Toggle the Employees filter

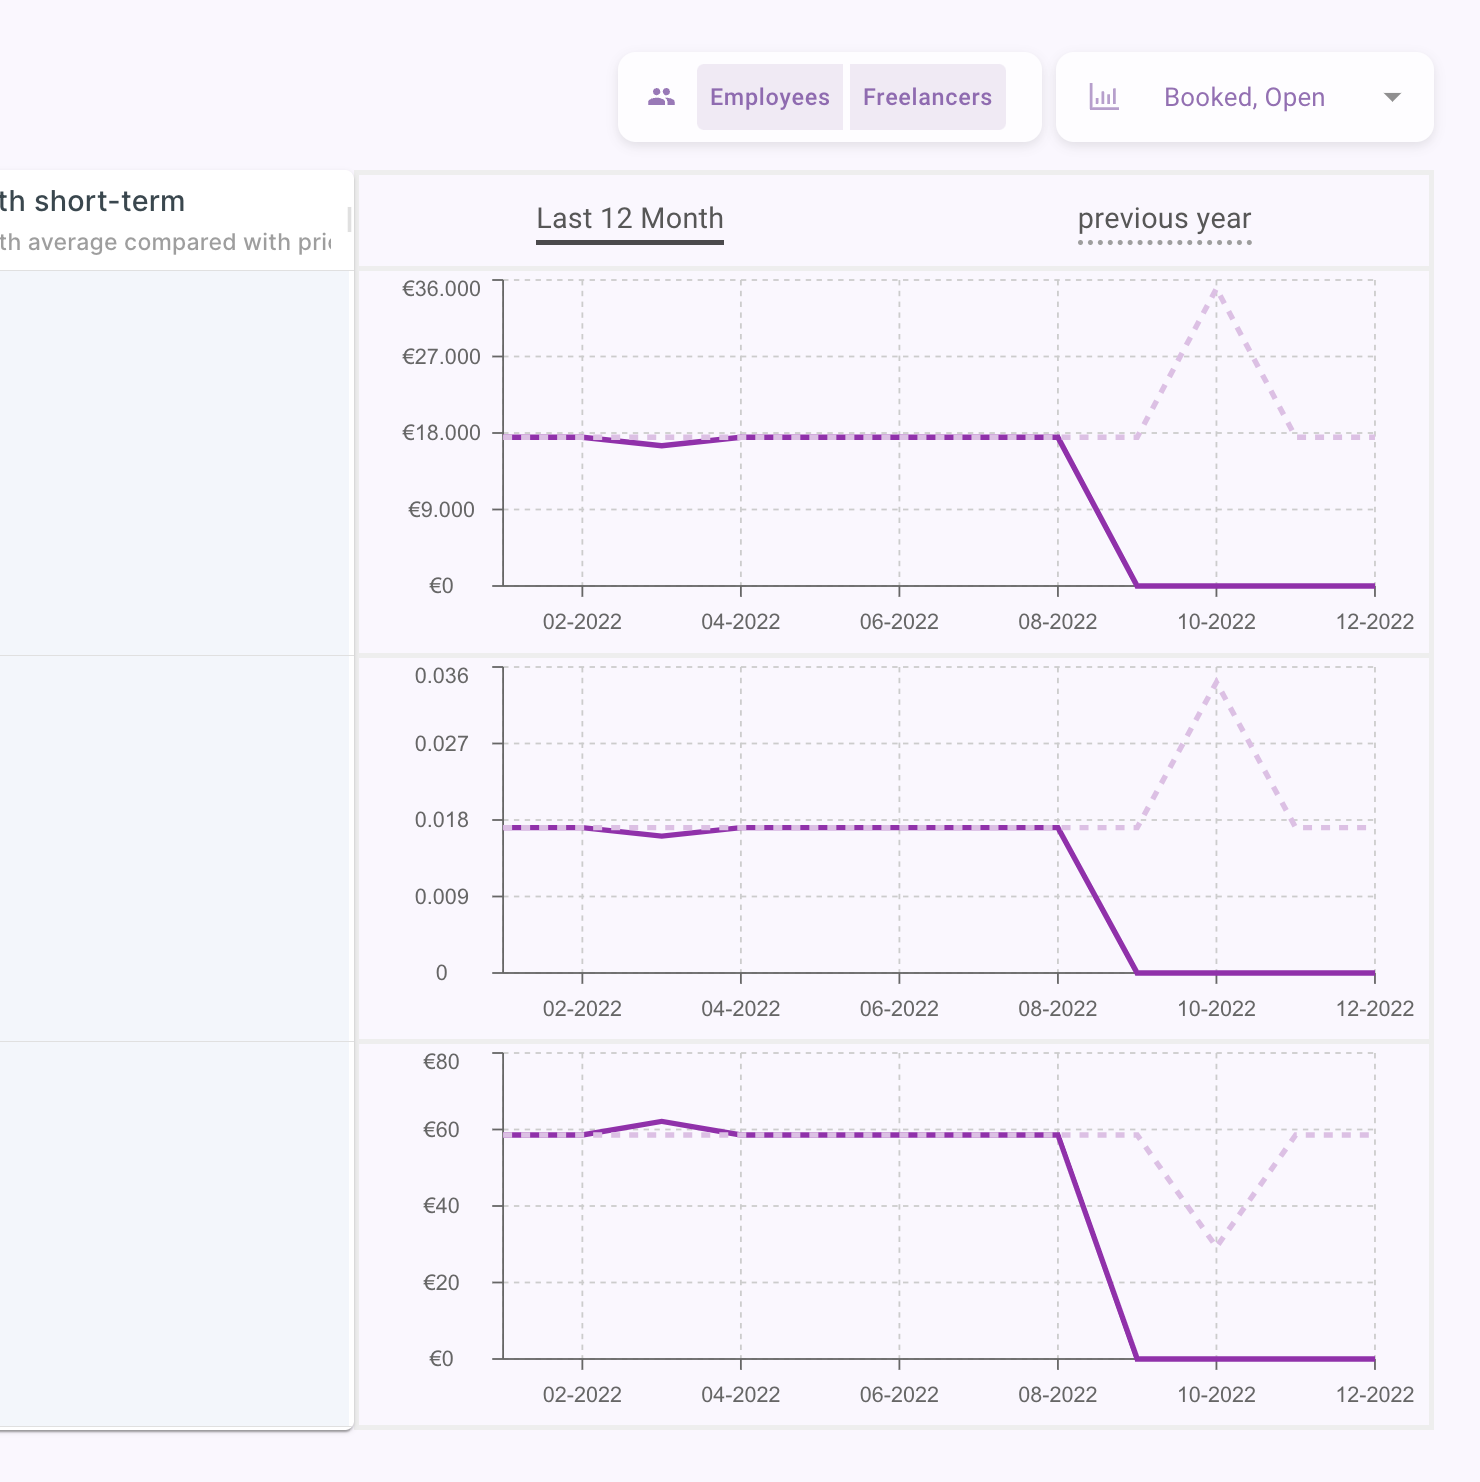[769, 97]
